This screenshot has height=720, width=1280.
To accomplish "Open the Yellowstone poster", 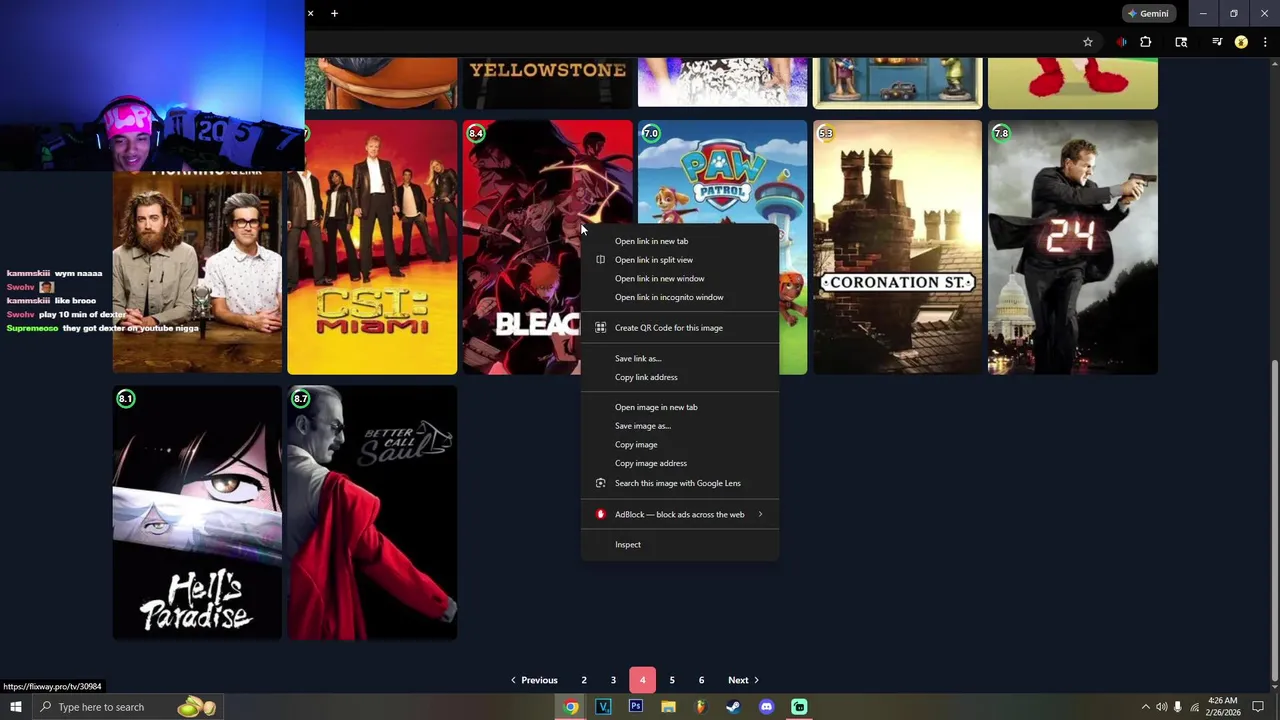I will point(547,82).
